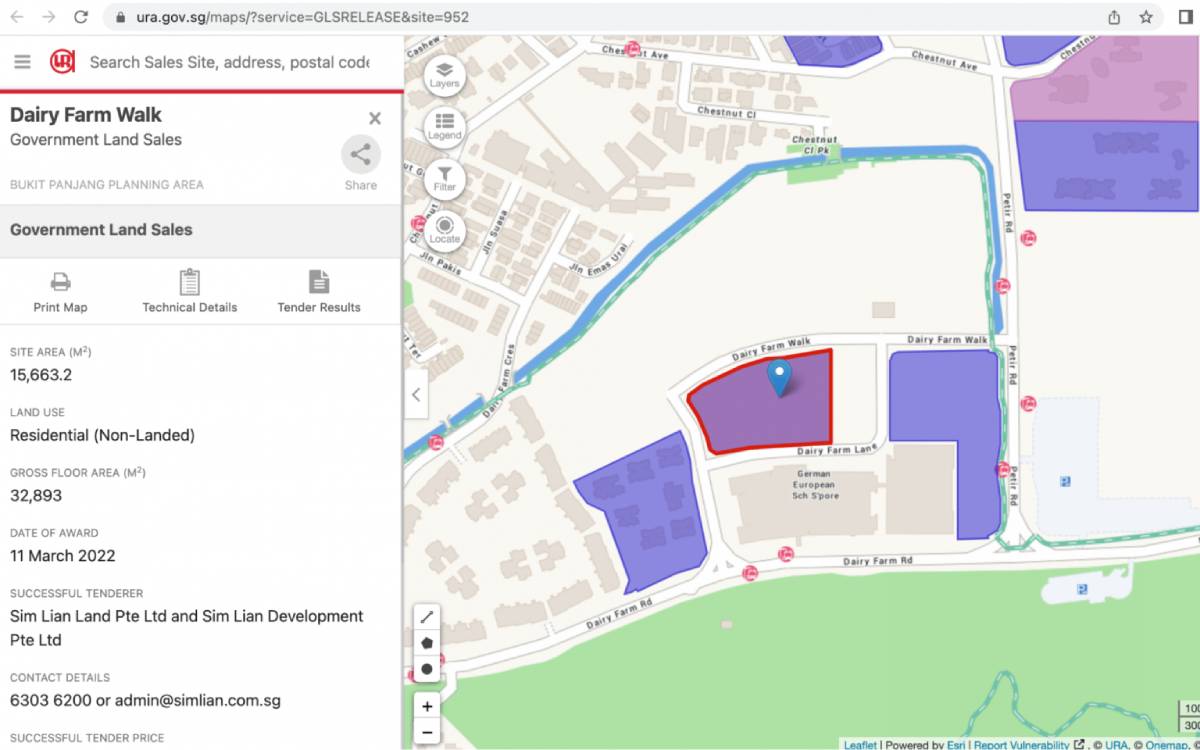Select the polygon draw tool
Viewport: 1200px width, 750px height.
(x=427, y=643)
